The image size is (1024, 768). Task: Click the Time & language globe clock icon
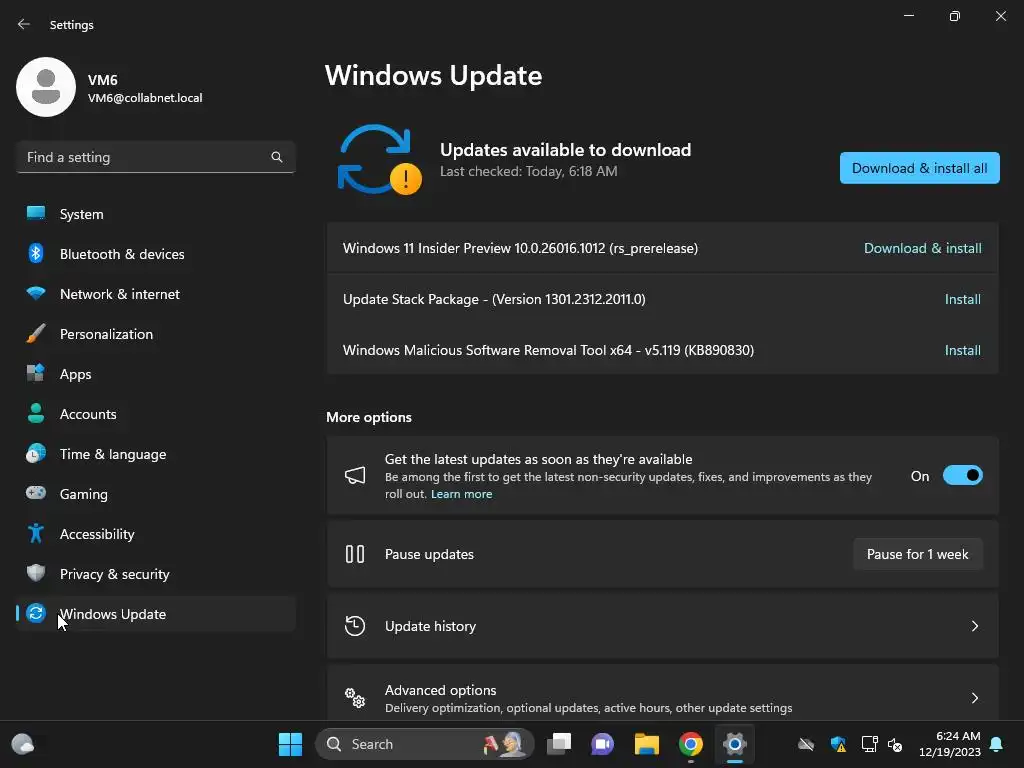tap(36, 453)
